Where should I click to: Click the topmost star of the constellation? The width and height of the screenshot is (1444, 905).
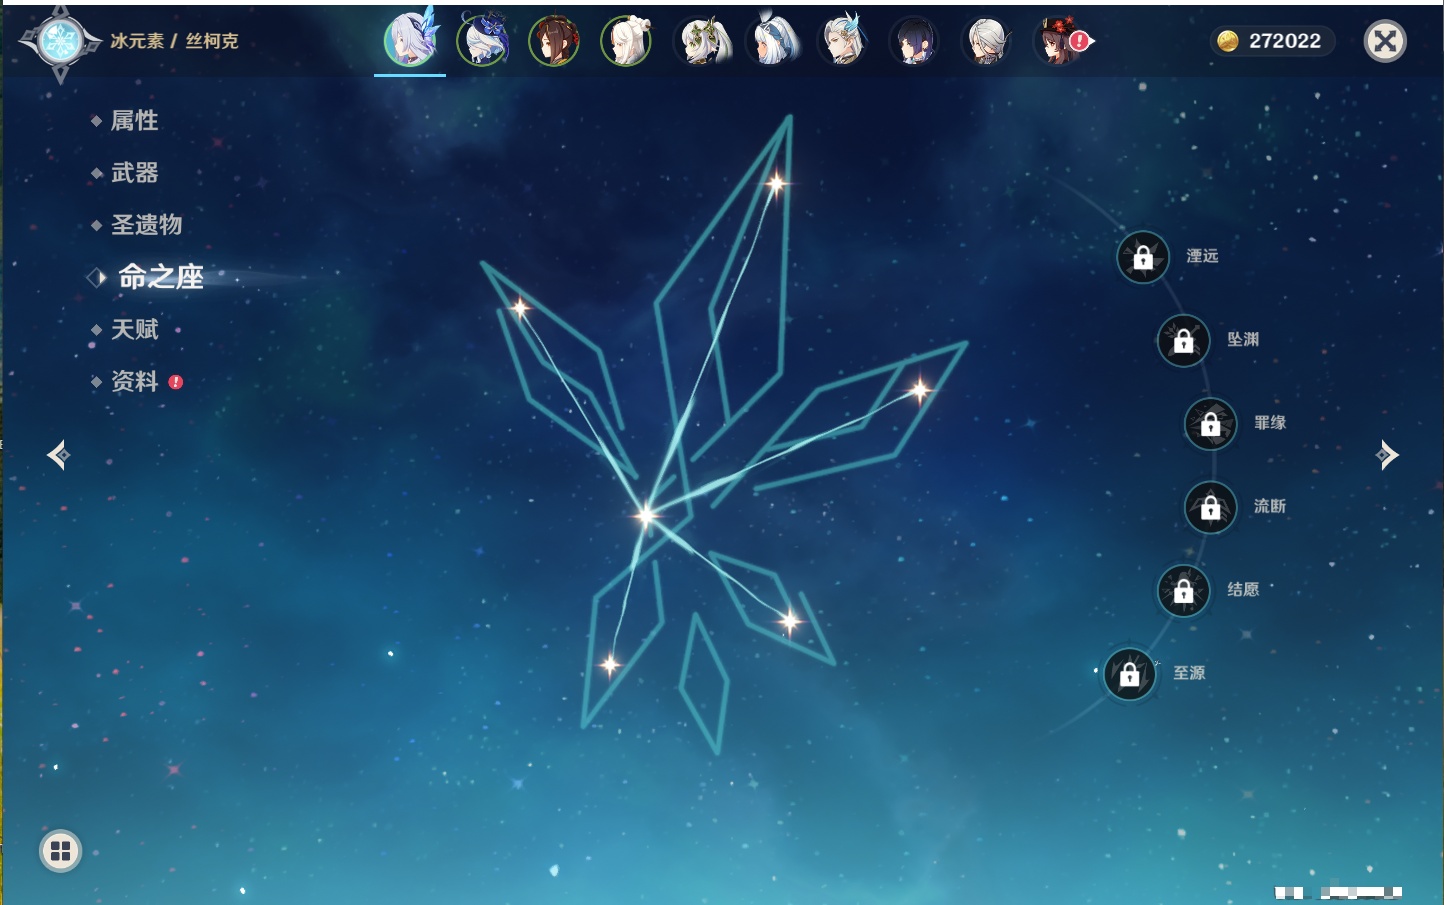(776, 183)
